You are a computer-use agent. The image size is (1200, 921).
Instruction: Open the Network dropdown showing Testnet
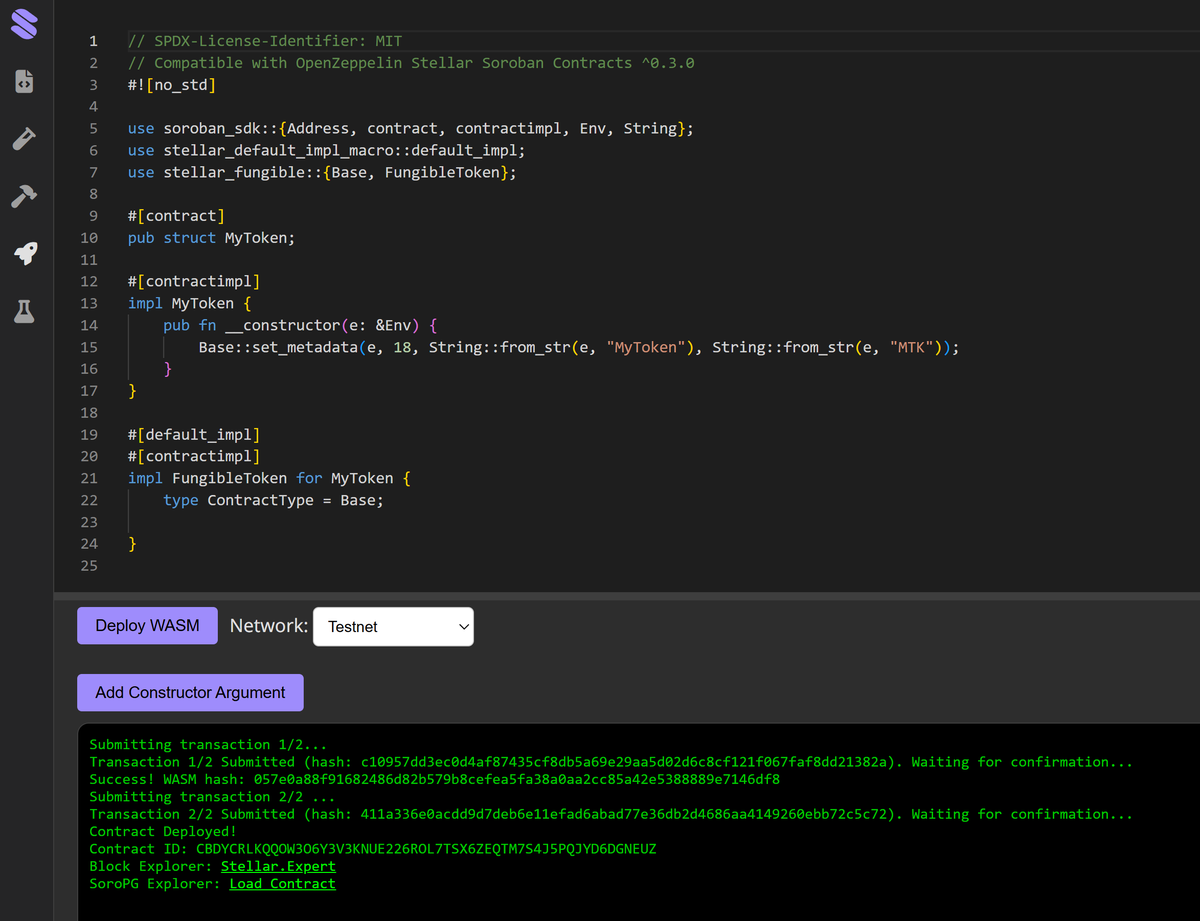click(x=393, y=627)
